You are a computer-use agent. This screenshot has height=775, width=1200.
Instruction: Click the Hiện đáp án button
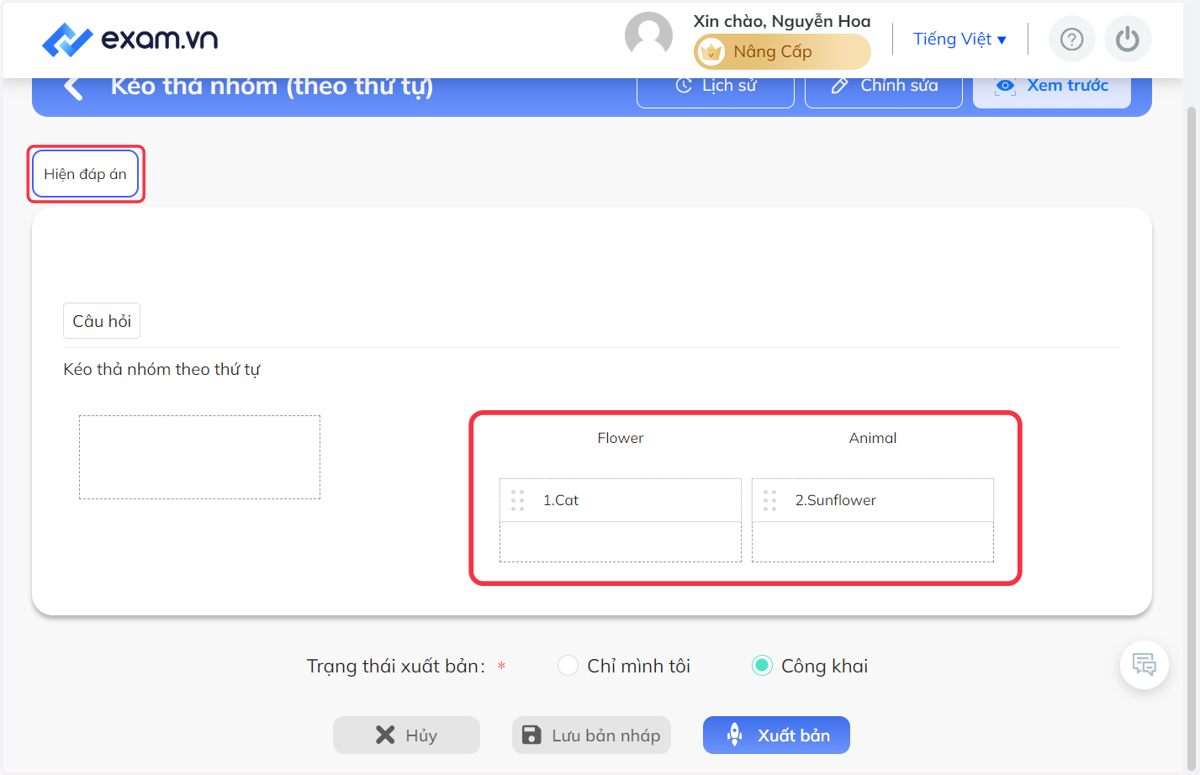point(85,174)
